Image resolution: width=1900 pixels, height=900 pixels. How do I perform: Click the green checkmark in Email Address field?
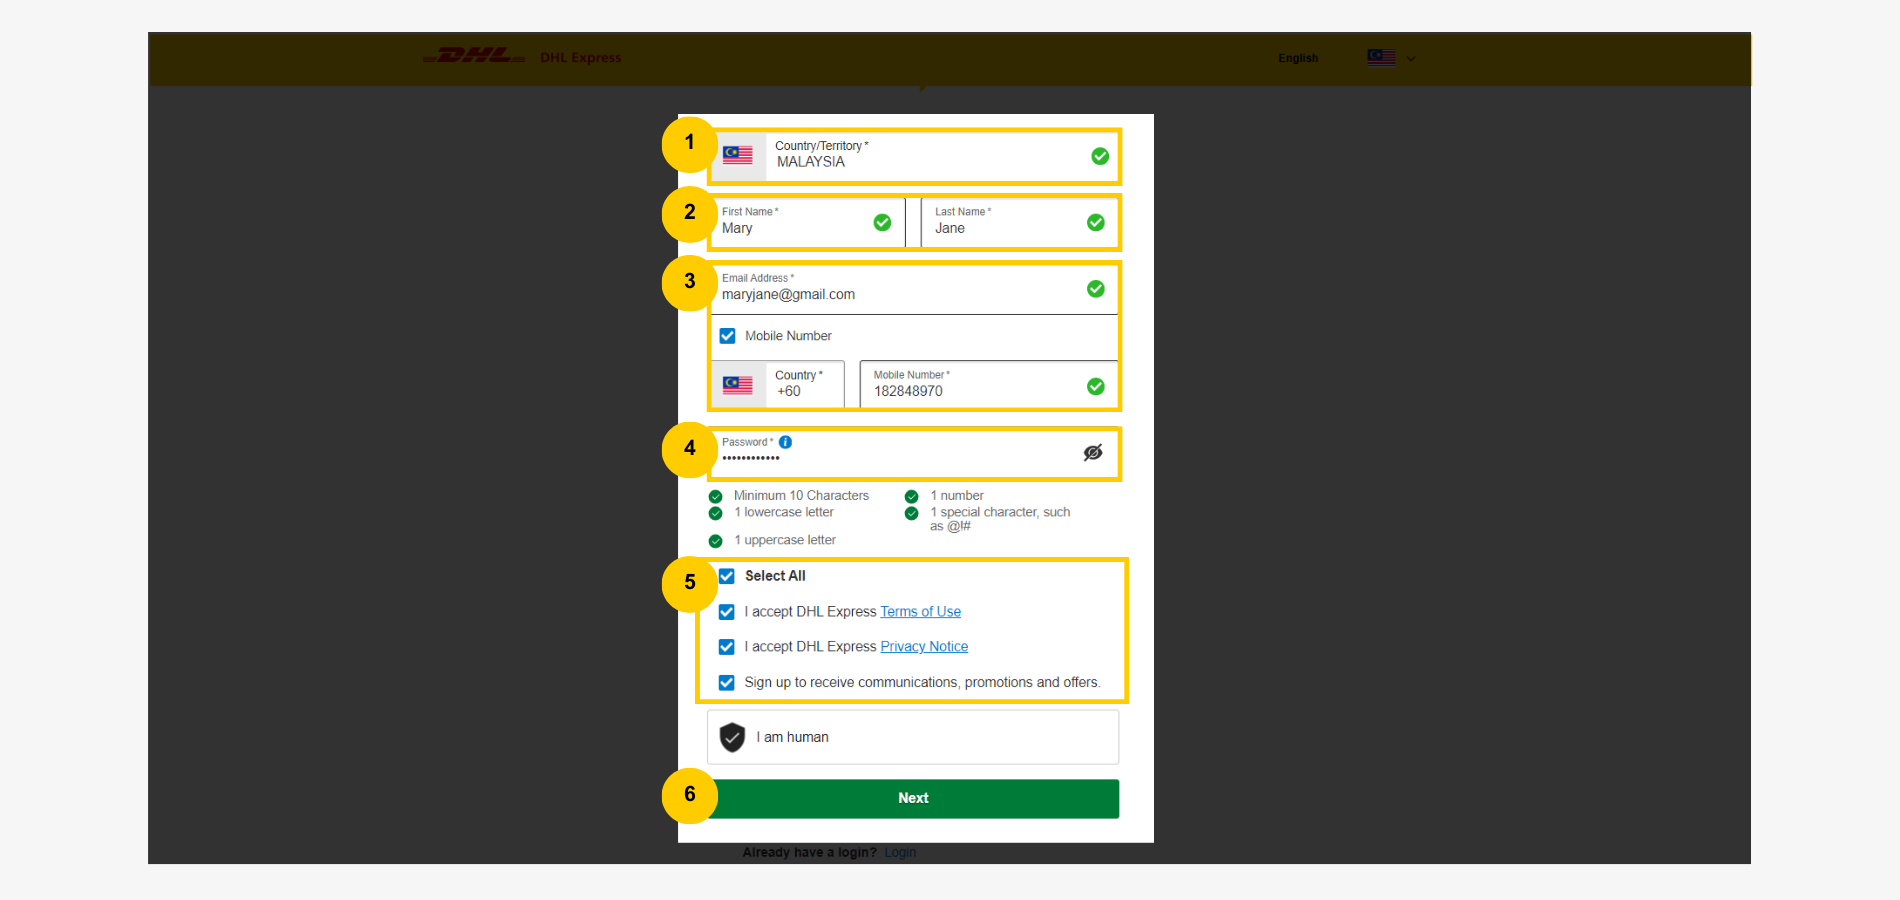(x=1095, y=289)
